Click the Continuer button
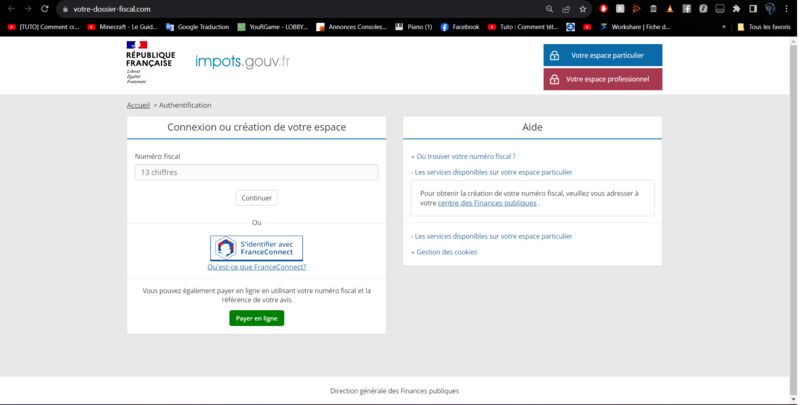Viewport: 800px width, 405px height. pos(257,198)
